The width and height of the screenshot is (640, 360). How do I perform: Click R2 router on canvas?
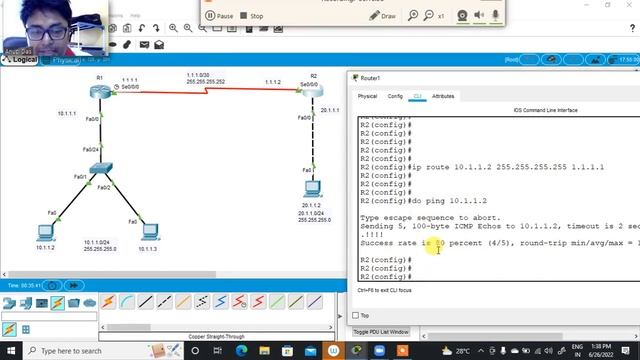tap(313, 91)
